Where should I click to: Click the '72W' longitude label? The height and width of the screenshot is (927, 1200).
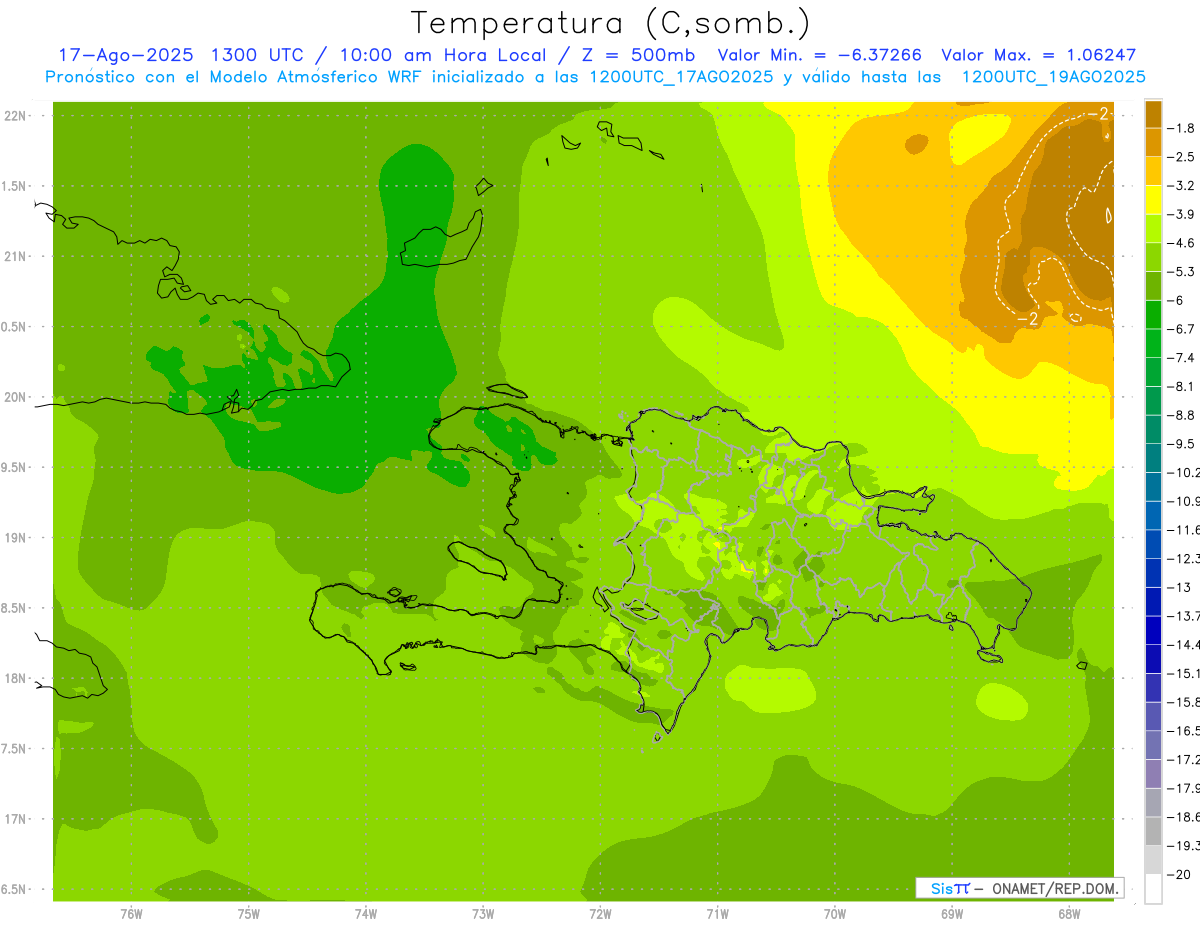(x=600, y=913)
